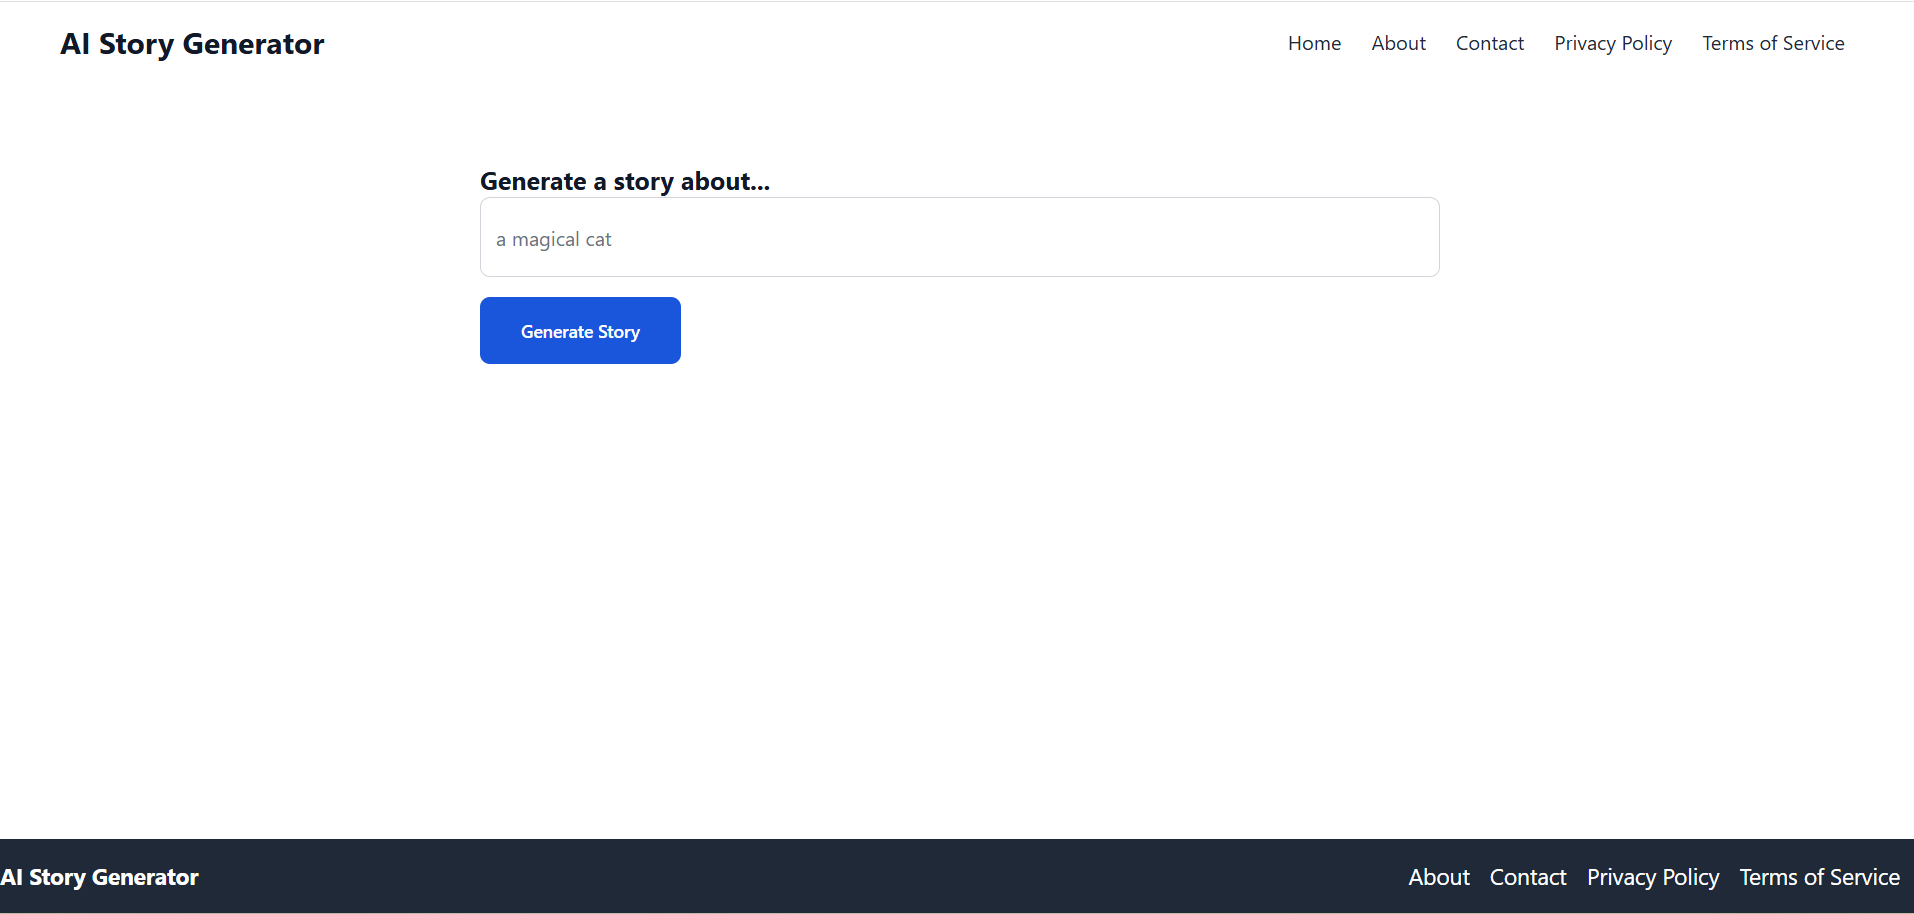This screenshot has width=1914, height=914.
Task: Follow the Contact link in the footer
Action: tap(1527, 877)
